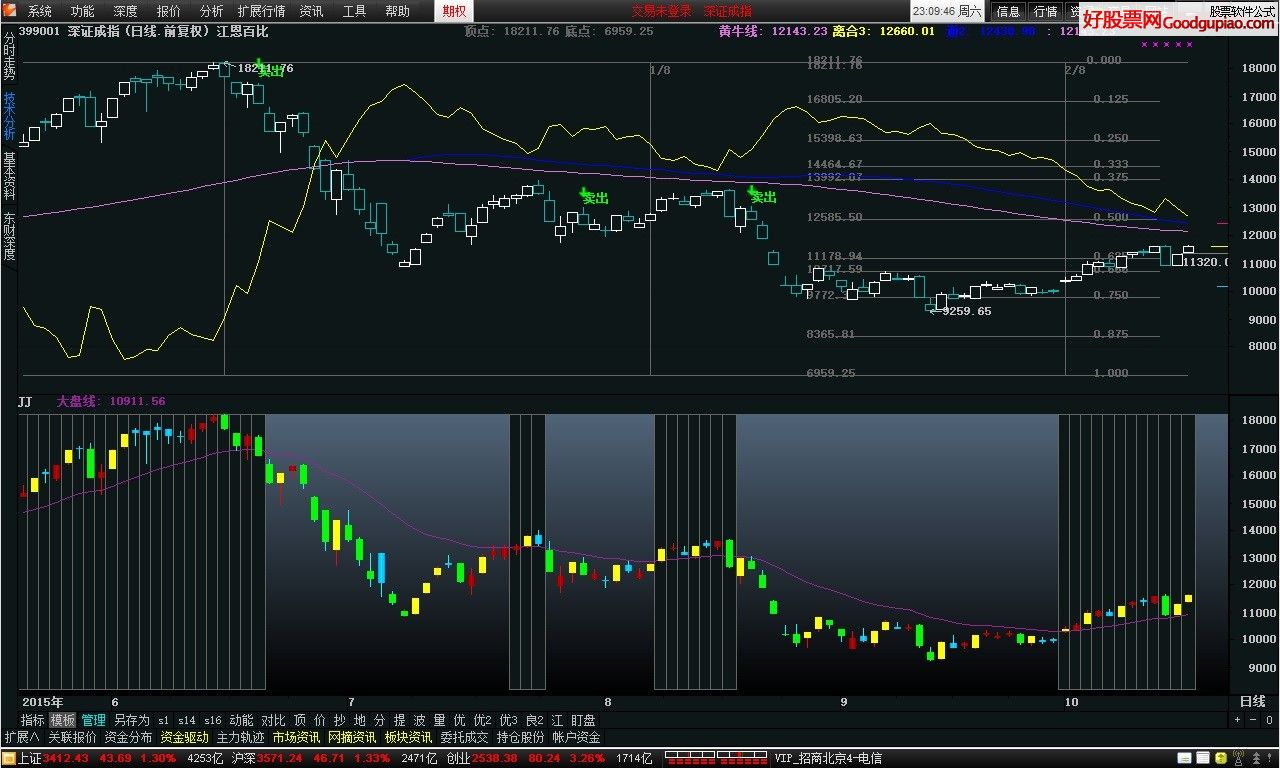Image resolution: width=1280 pixels, height=768 pixels.
Task: Open the 工具 menu
Action: [355, 11]
